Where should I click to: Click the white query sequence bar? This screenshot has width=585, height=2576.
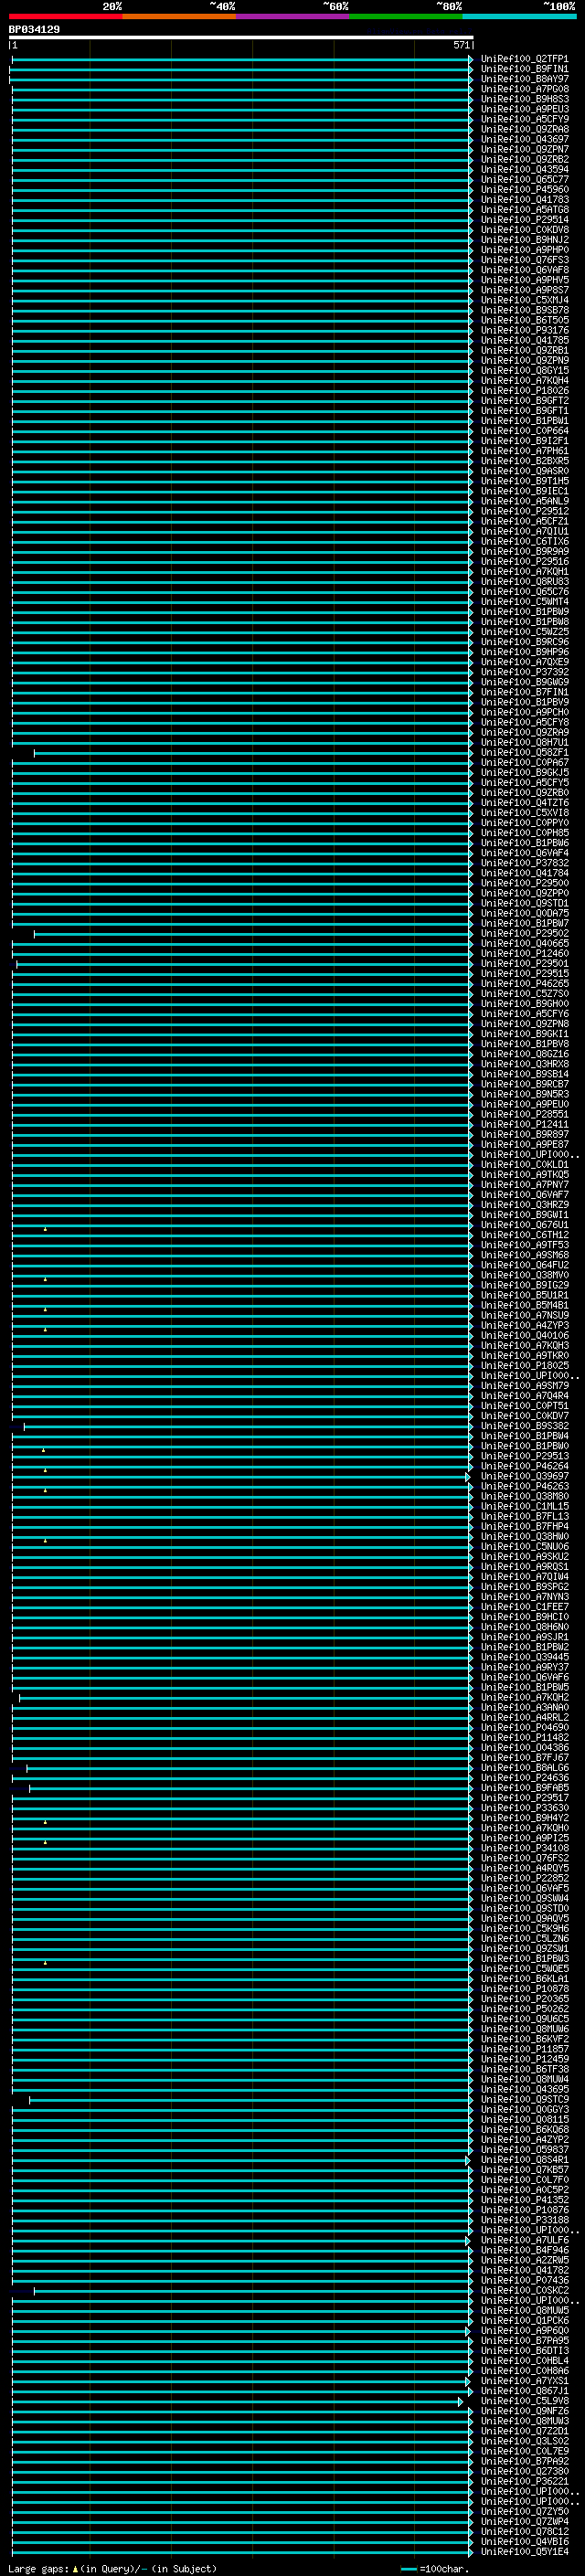click(x=241, y=38)
